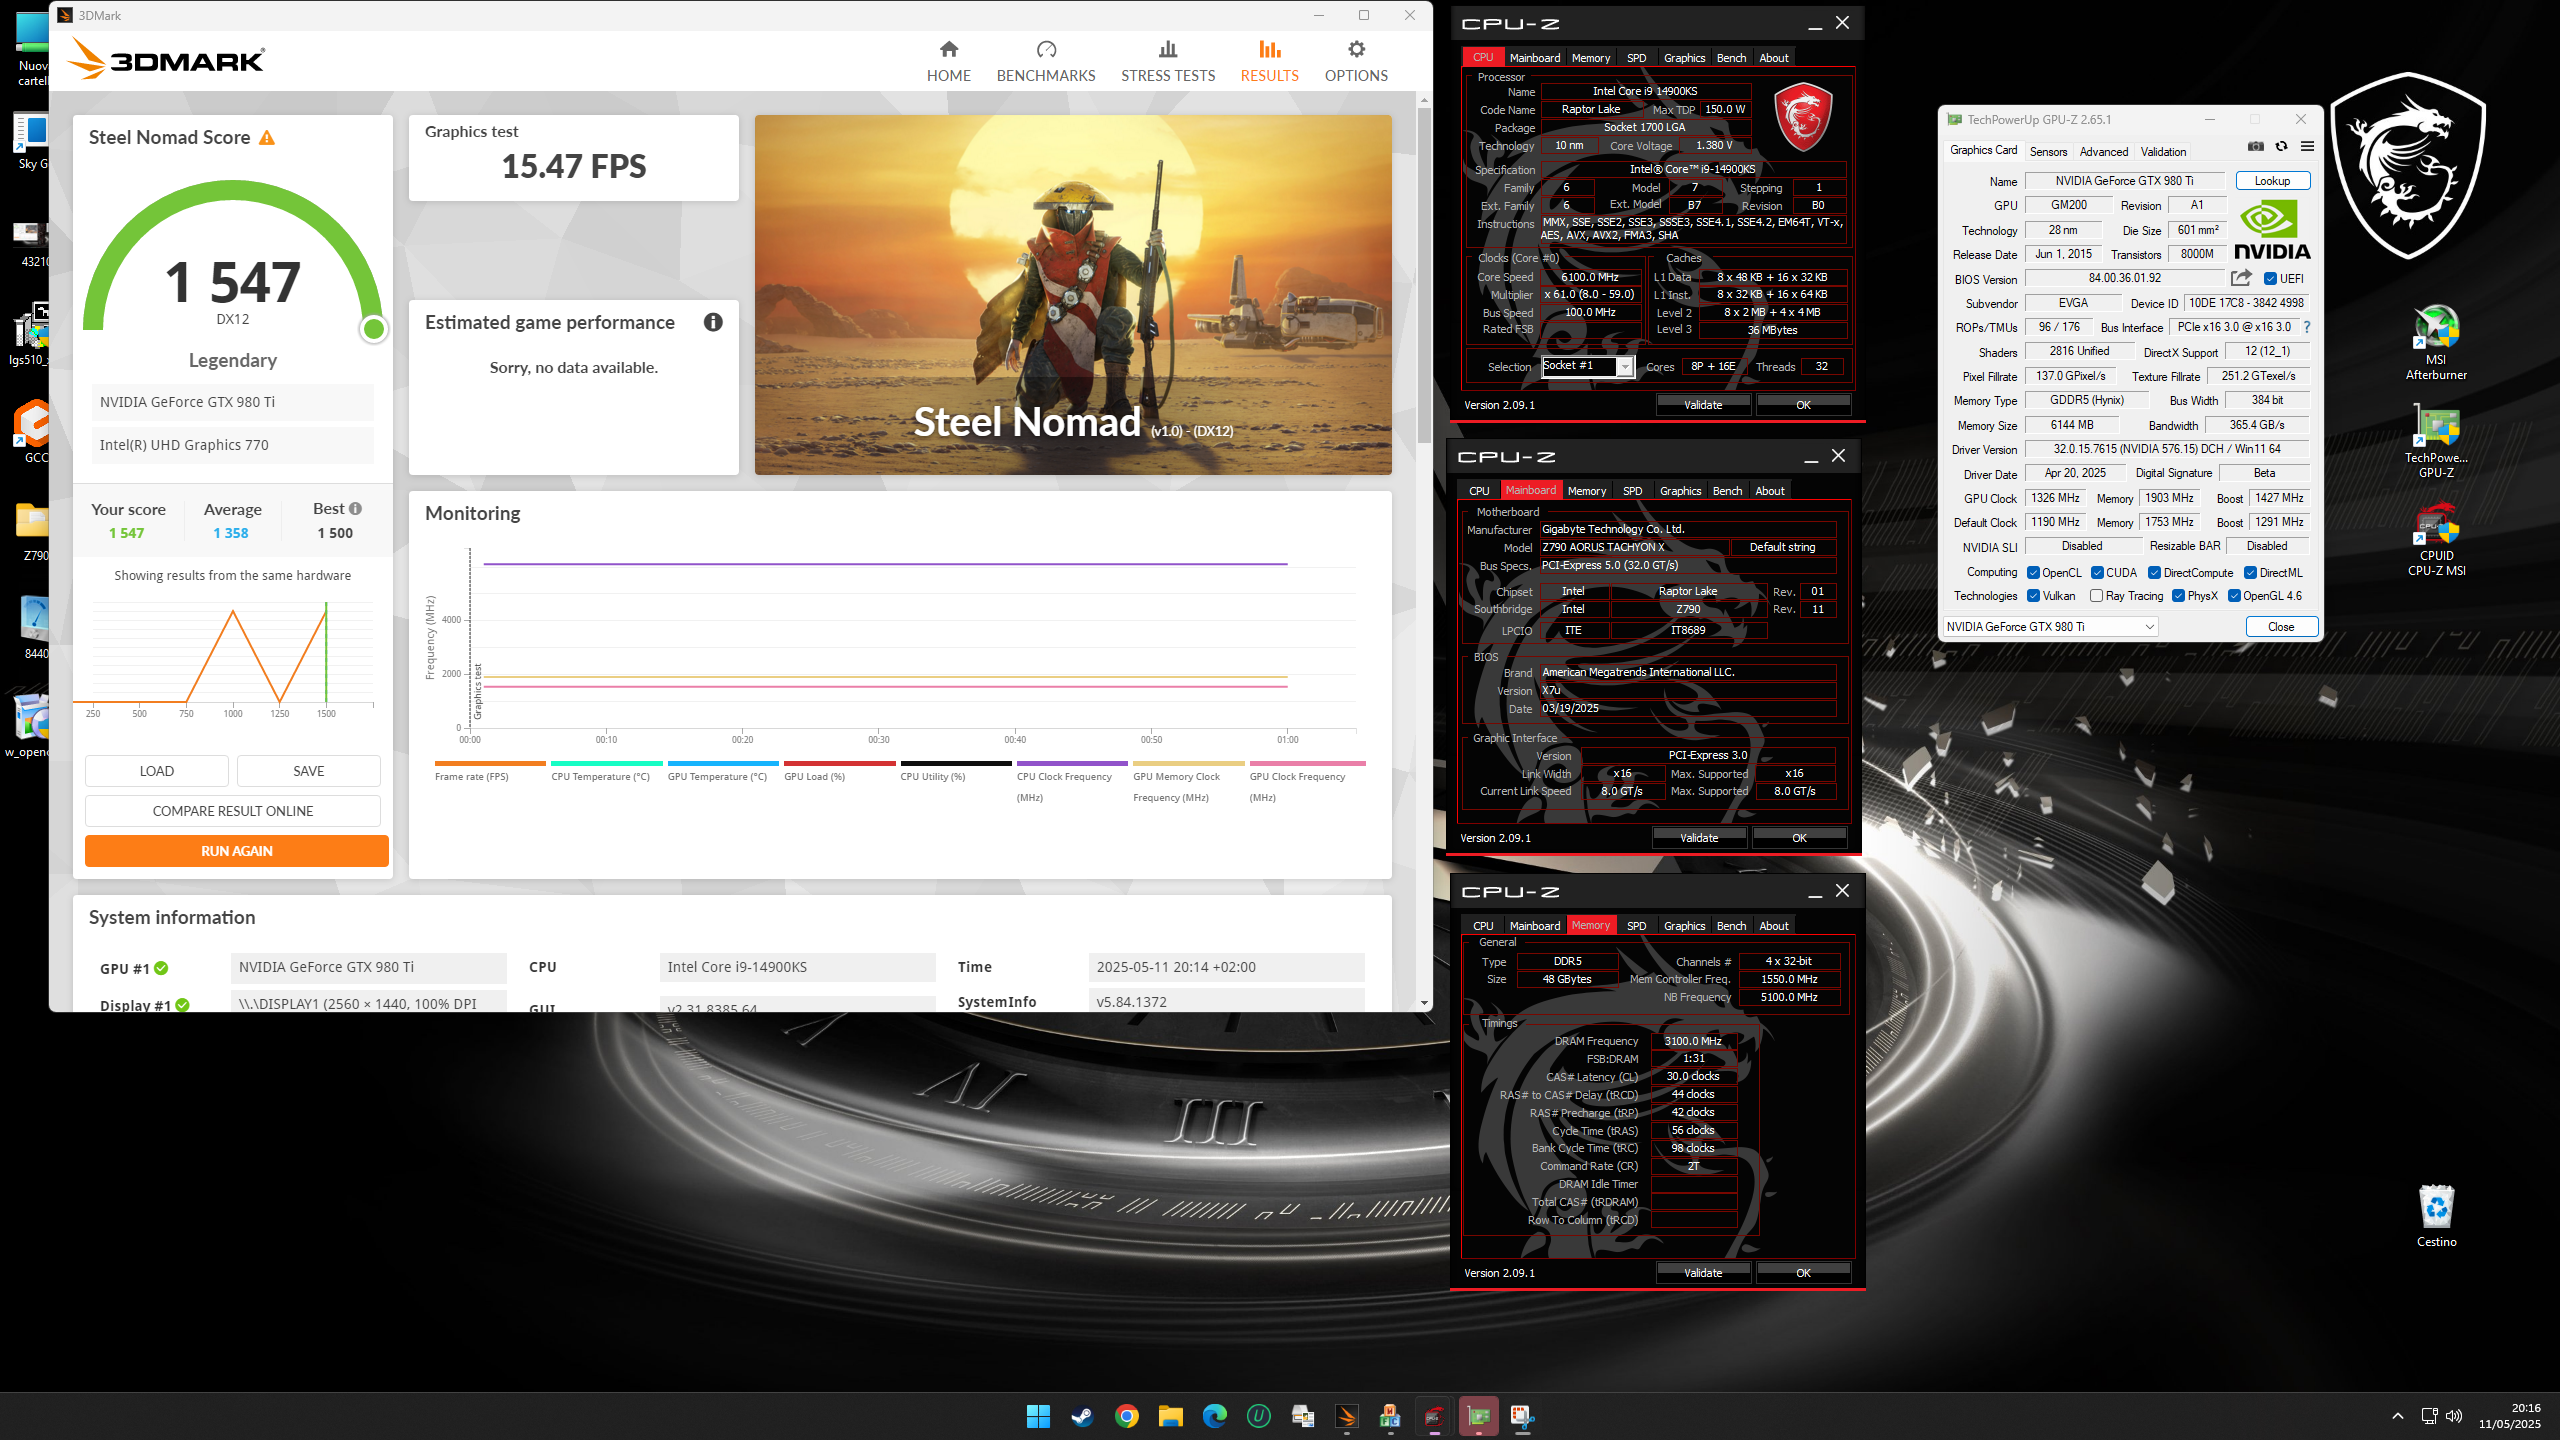
Task: Open the Bench tab in middle CPU-Z window
Action: point(1727,491)
